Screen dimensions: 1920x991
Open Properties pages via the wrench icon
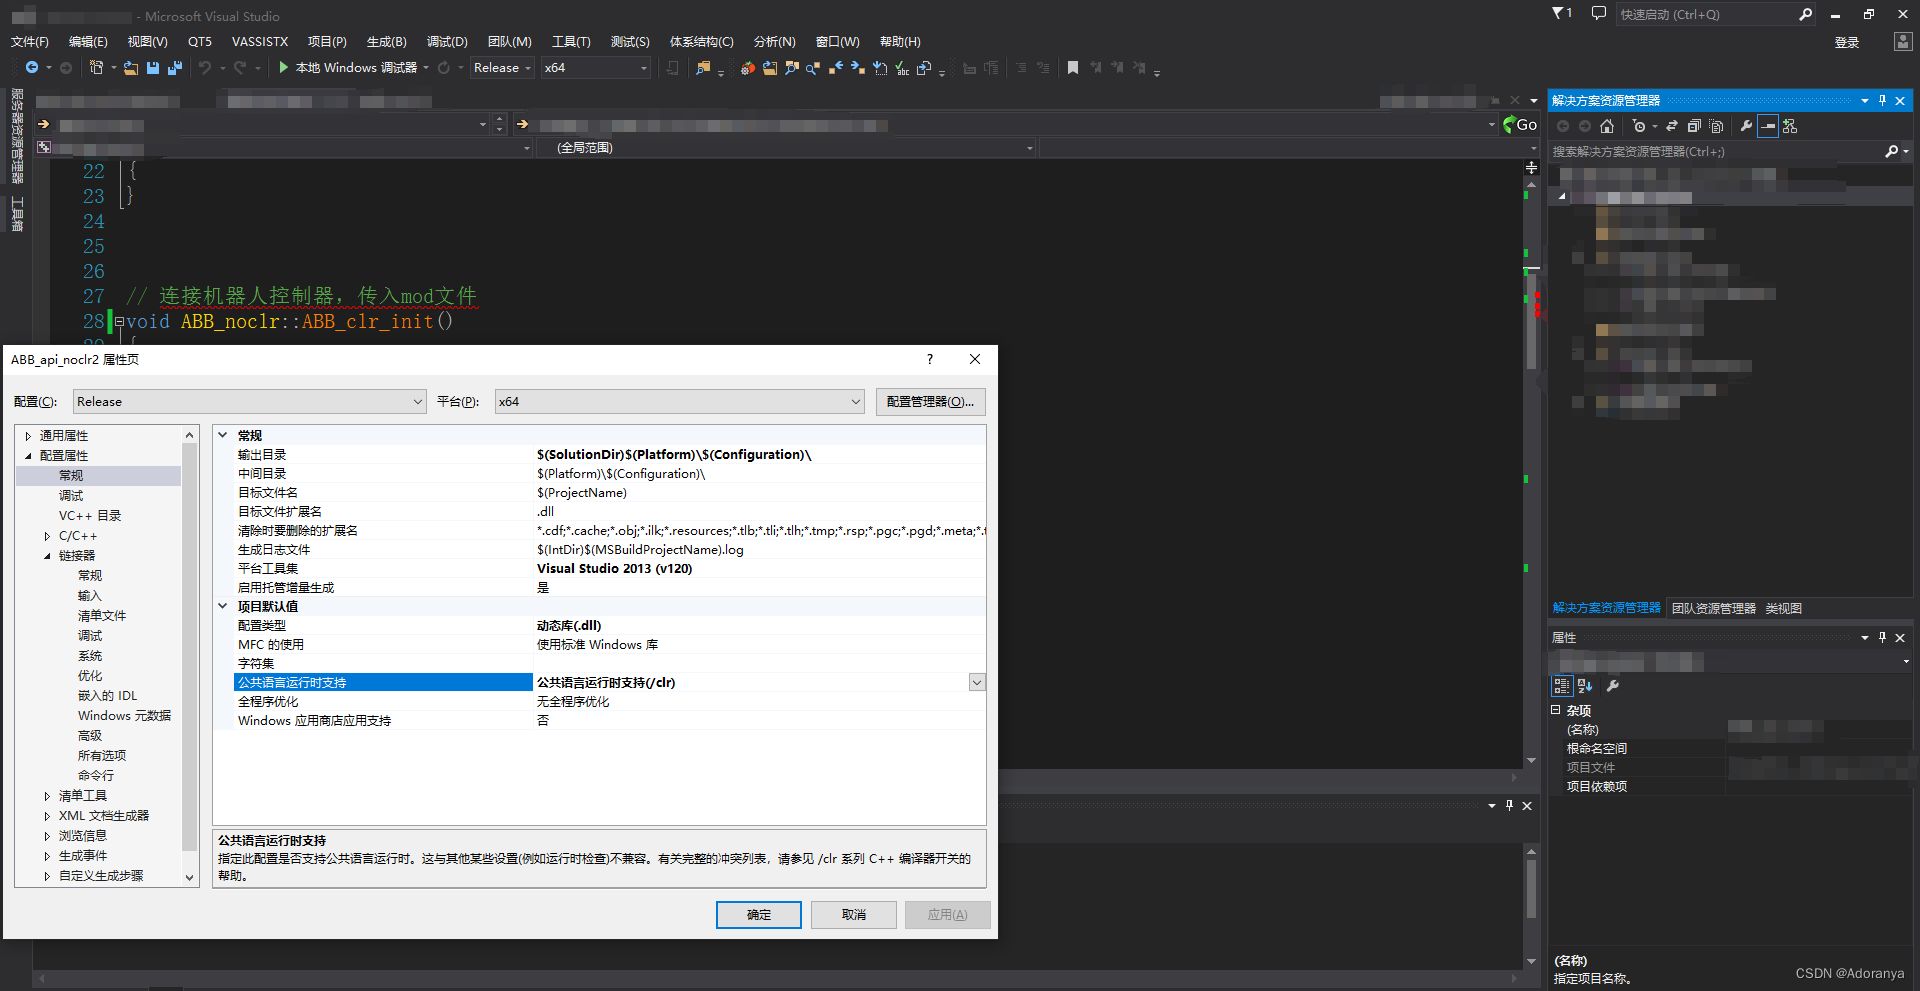pos(1746,125)
